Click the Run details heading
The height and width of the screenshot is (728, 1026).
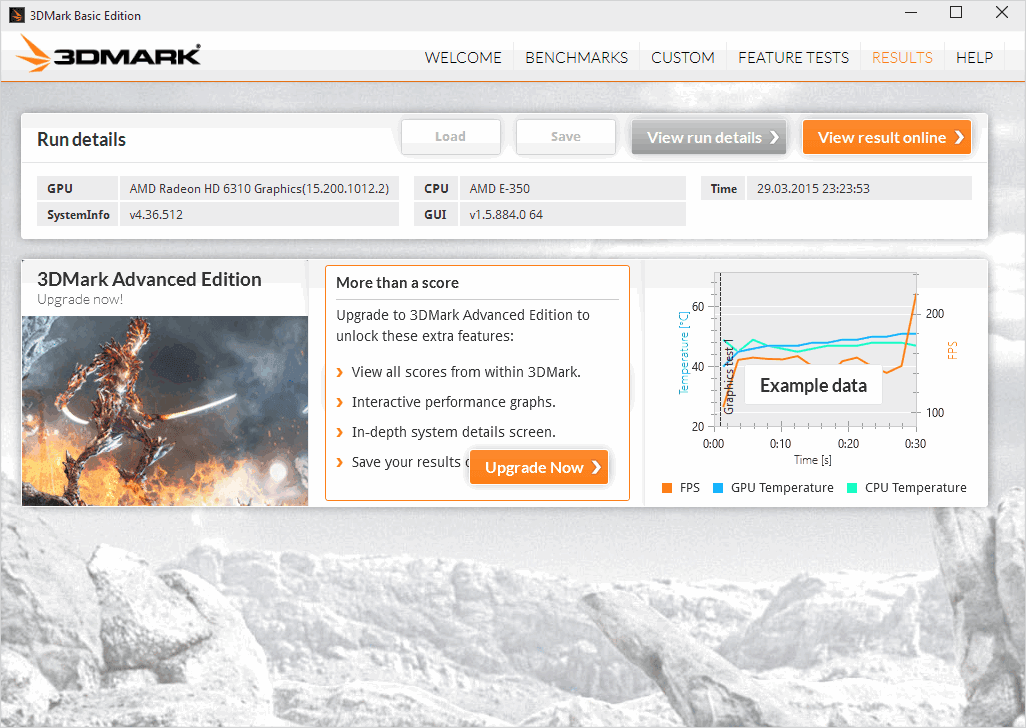(x=81, y=139)
